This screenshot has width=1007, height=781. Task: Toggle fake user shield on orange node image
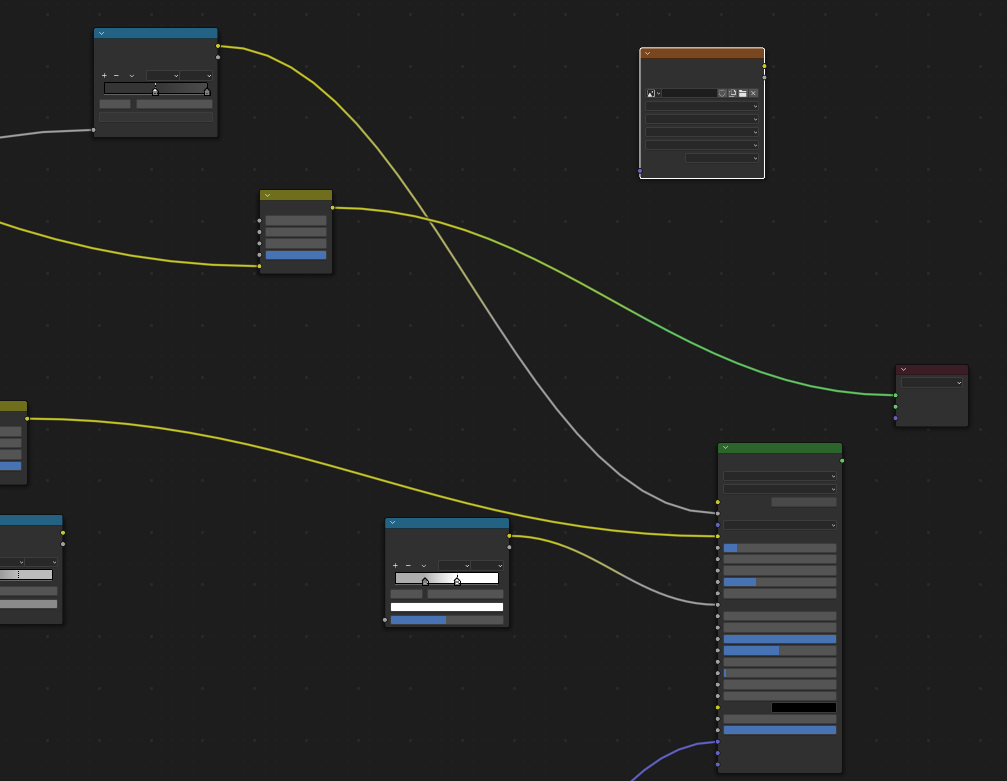[x=722, y=93]
